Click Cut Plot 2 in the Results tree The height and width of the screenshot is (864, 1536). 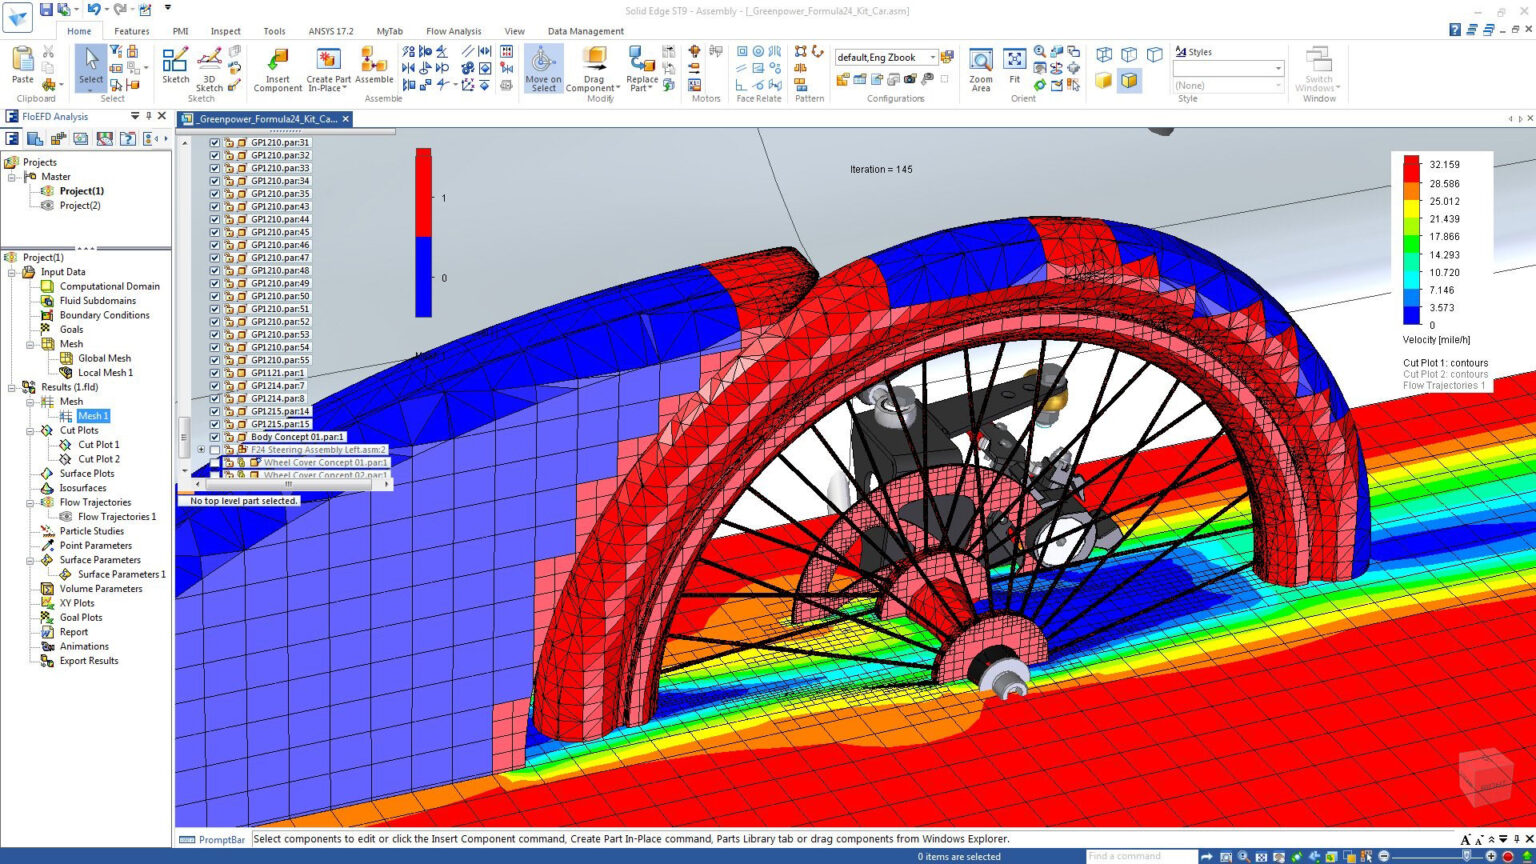coord(97,458)
